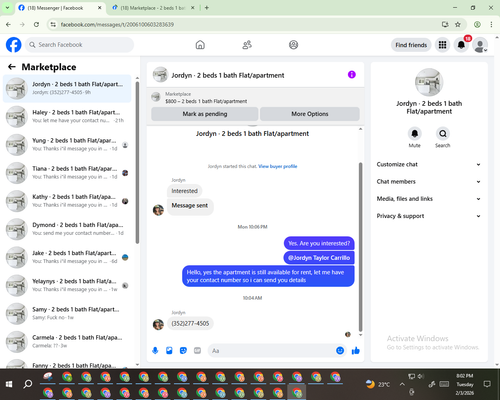Reload the page in Chrome
The width and height of the screenshot is (500, 400).
pos(36,24)
